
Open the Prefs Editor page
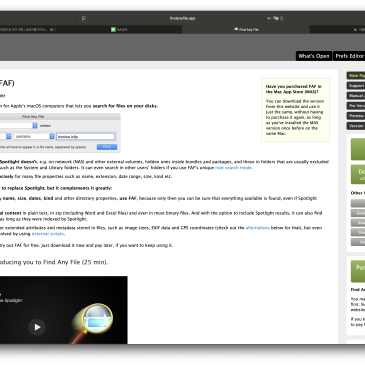[x=349, y=56]
